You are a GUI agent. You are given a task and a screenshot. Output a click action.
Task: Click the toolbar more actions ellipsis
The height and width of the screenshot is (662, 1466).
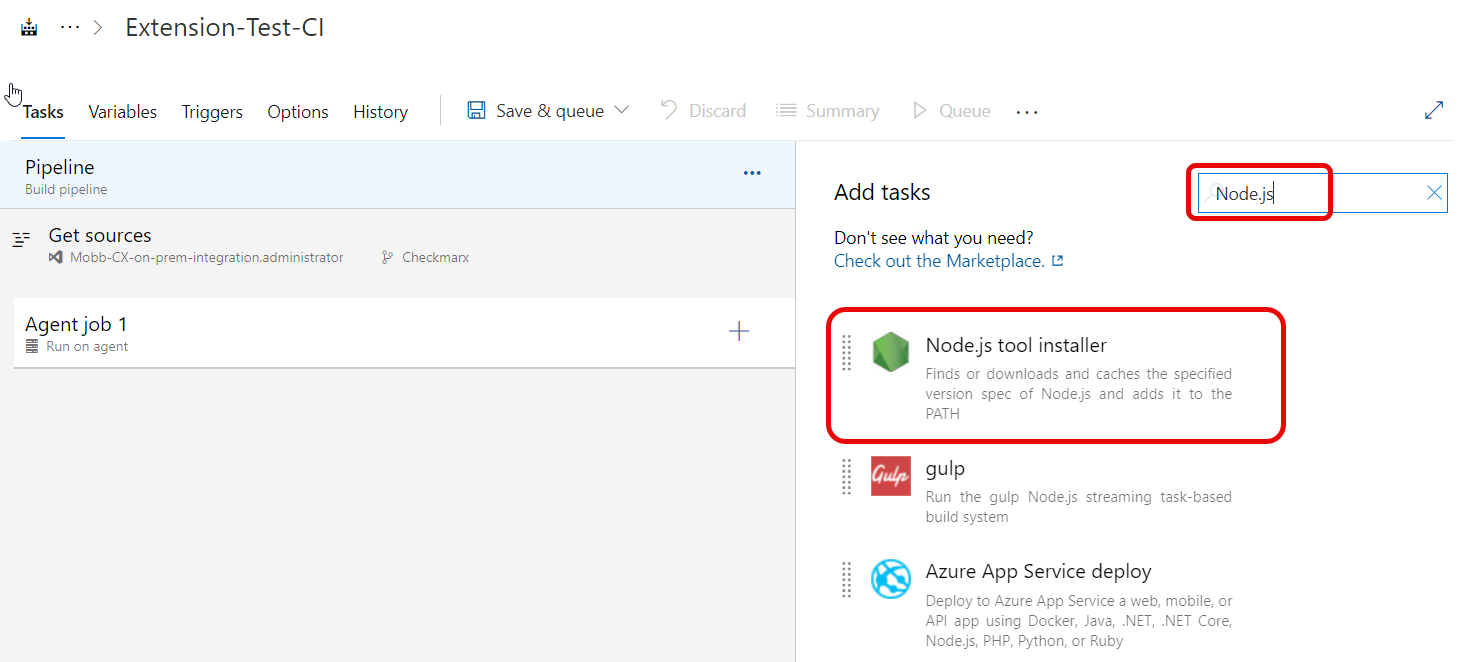1027,112
